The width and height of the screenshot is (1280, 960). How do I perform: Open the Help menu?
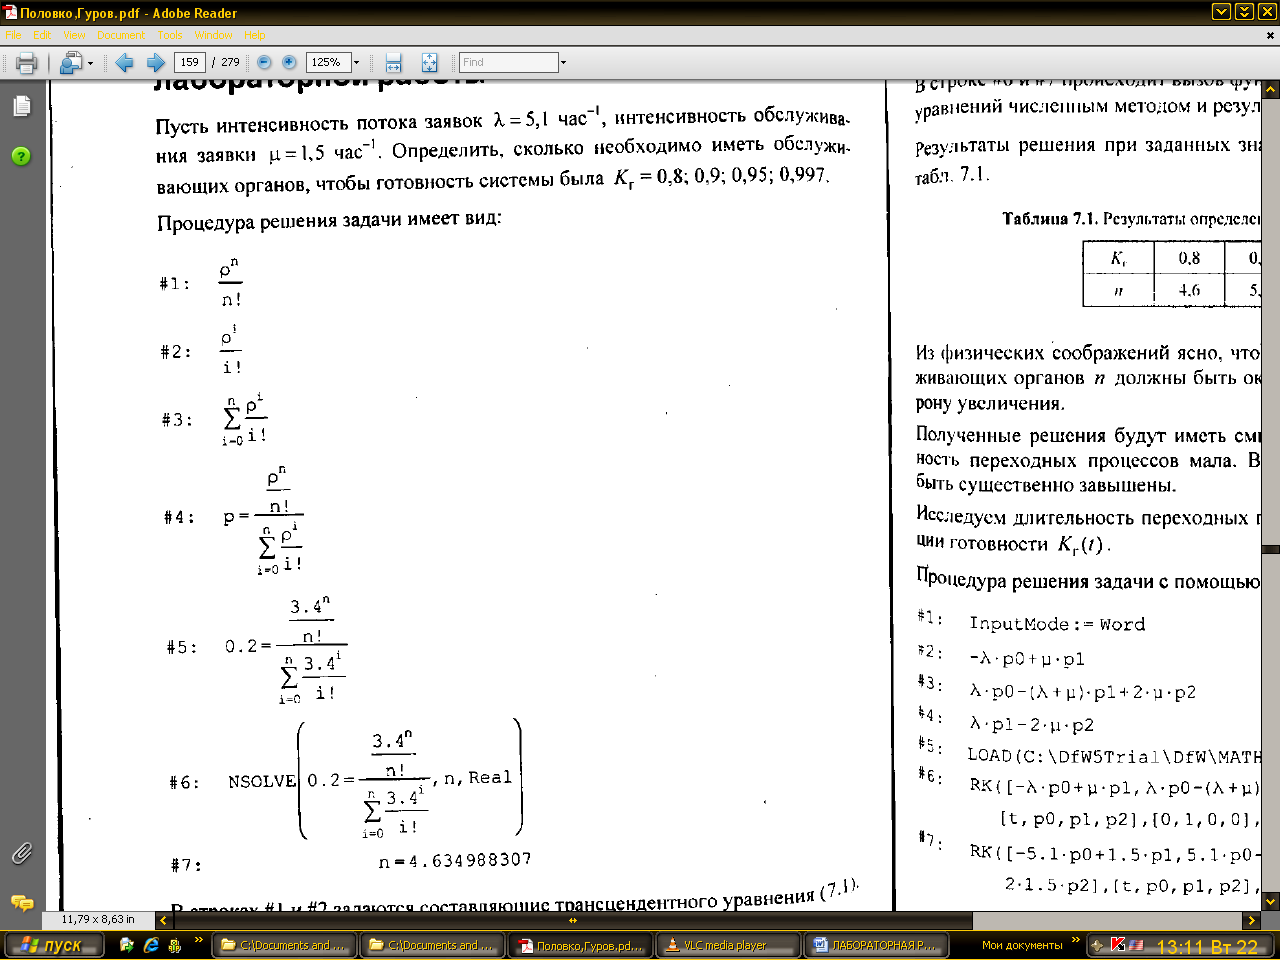tap(255, 35)
